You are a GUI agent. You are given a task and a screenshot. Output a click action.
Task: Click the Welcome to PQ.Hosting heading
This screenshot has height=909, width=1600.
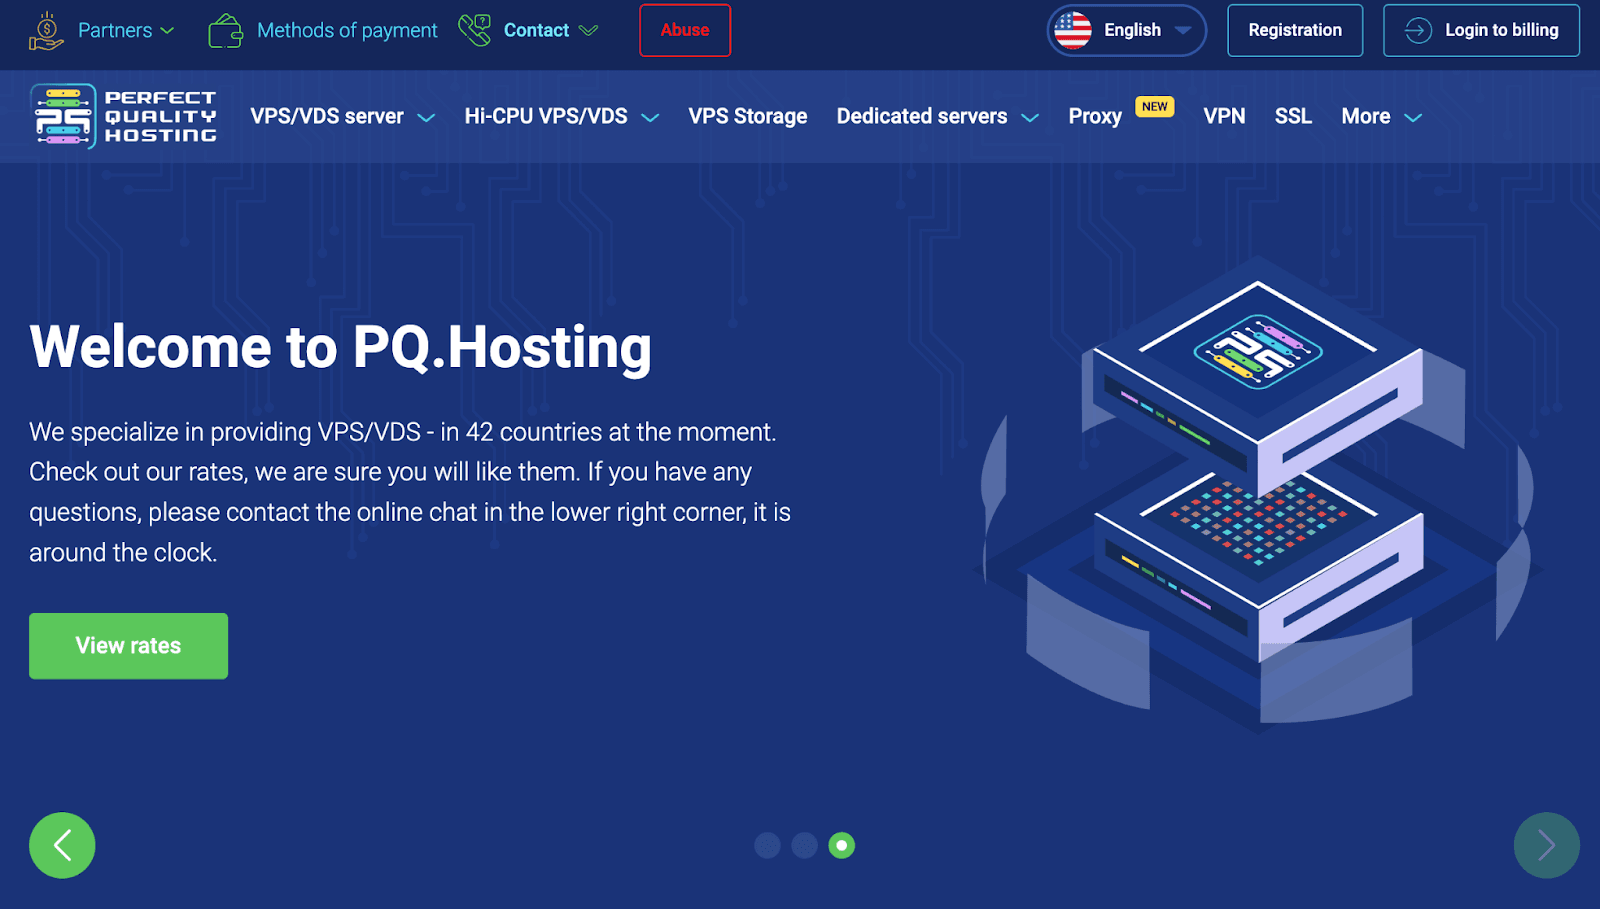341,348
